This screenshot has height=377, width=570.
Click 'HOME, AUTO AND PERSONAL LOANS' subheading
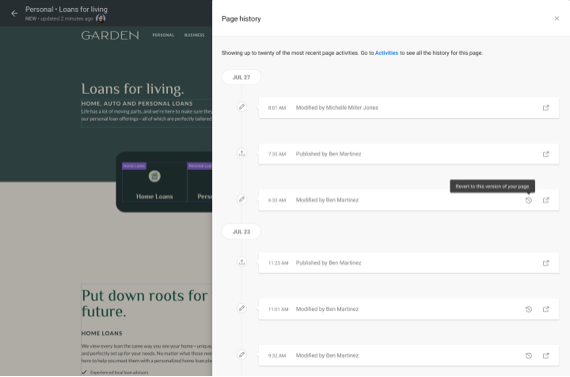click(x=137, y=104)
